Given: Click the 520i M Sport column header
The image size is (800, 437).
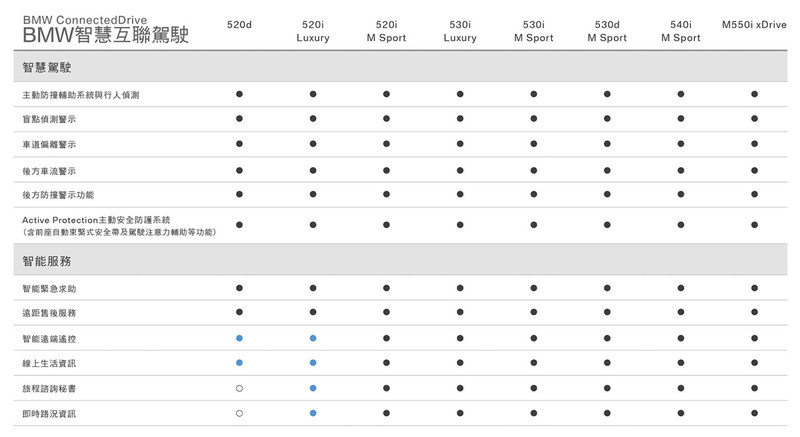Looking at the screenshot, I should [386, 31].
